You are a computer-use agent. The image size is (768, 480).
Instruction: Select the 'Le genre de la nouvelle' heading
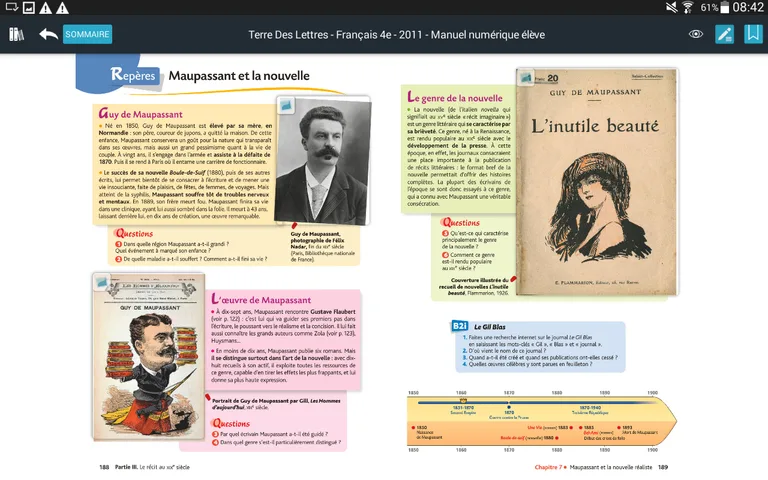(455, 97)
